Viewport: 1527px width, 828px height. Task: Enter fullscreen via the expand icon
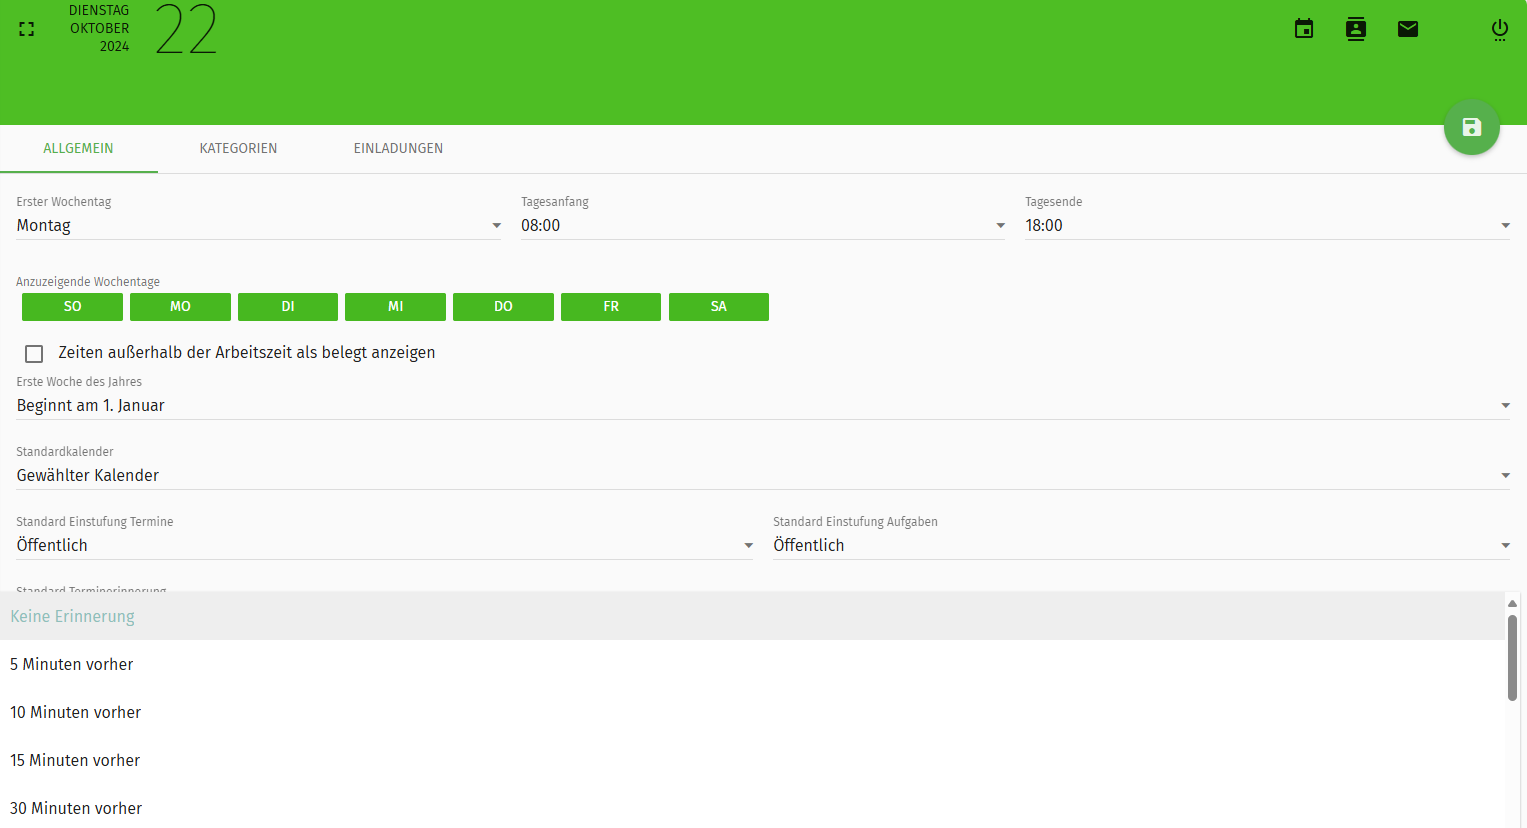26,28
